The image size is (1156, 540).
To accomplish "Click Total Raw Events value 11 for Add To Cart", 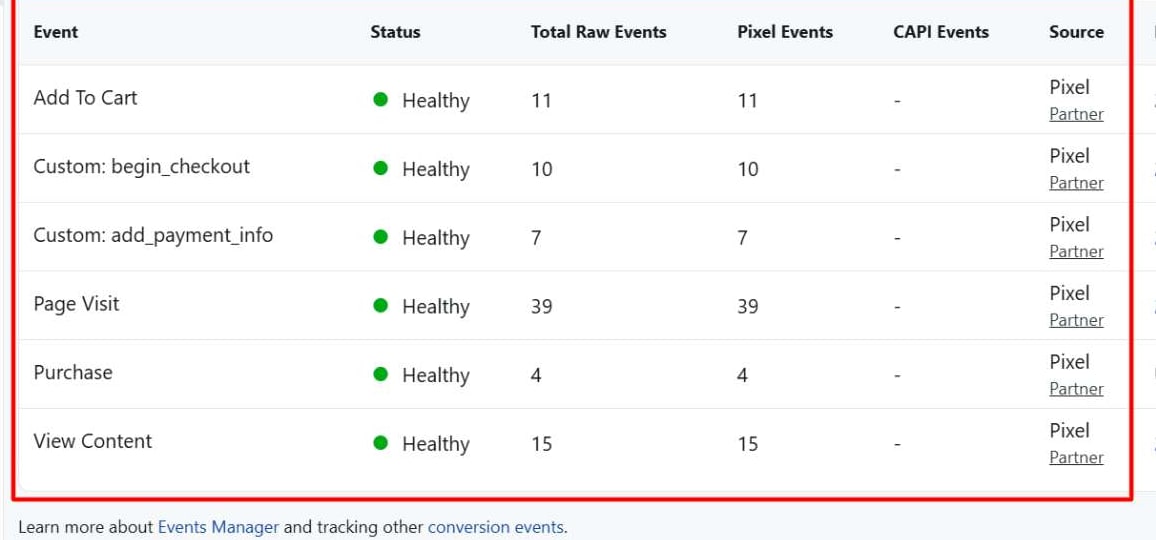I will tap(541, 100).
